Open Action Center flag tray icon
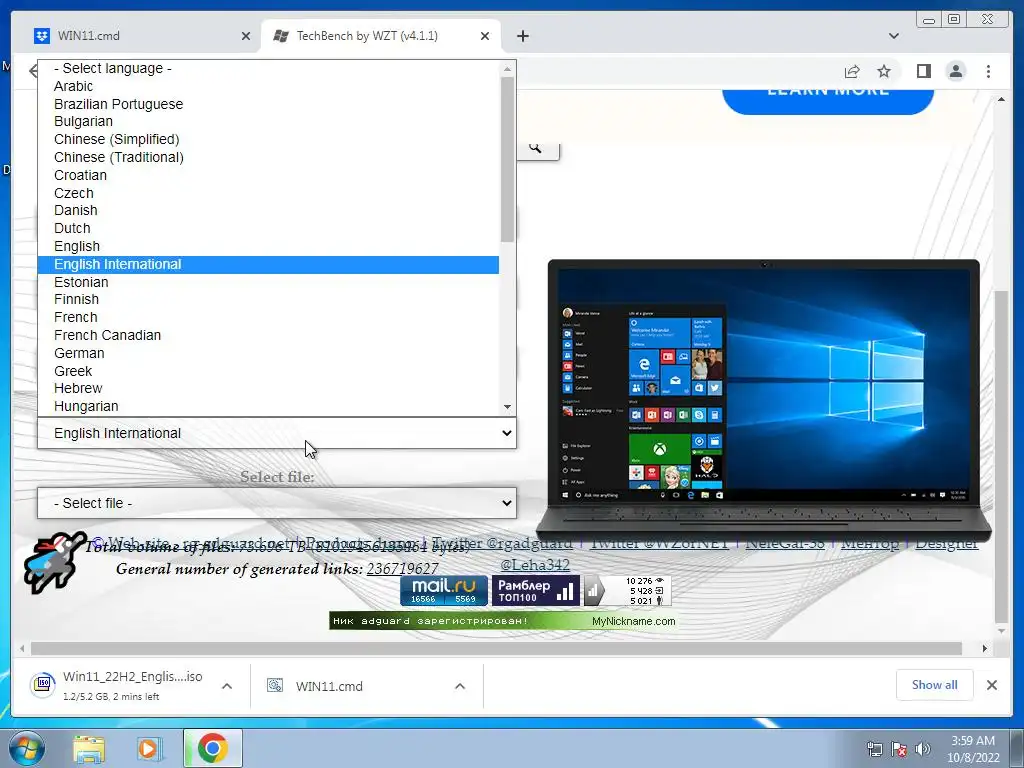 point(899,749)
